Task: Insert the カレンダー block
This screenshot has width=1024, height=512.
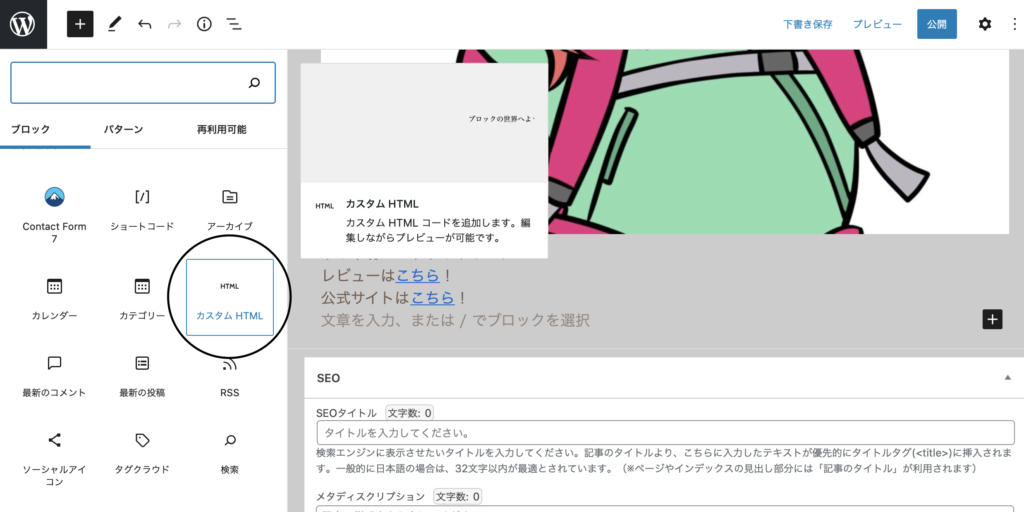Action: 54,298
